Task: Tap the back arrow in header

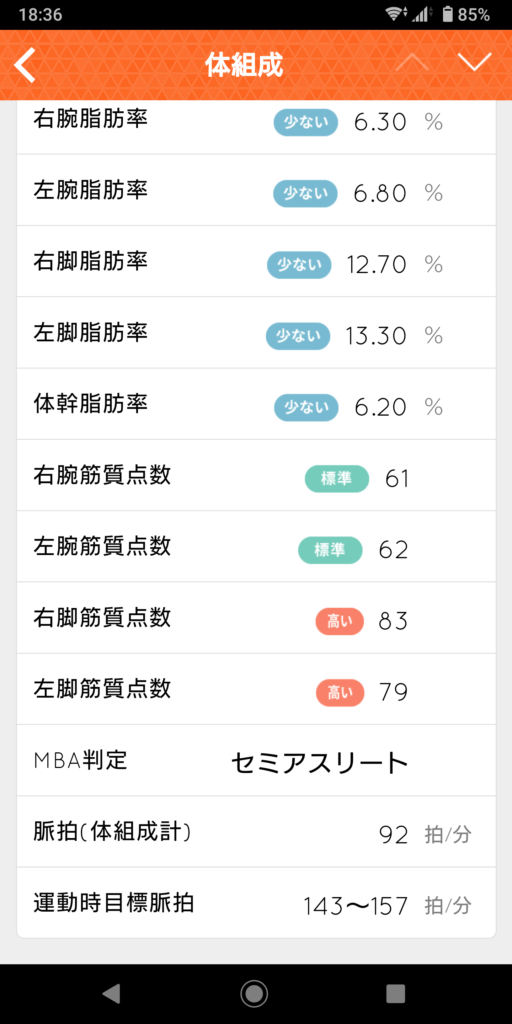Action: click(x=24, y=65)
